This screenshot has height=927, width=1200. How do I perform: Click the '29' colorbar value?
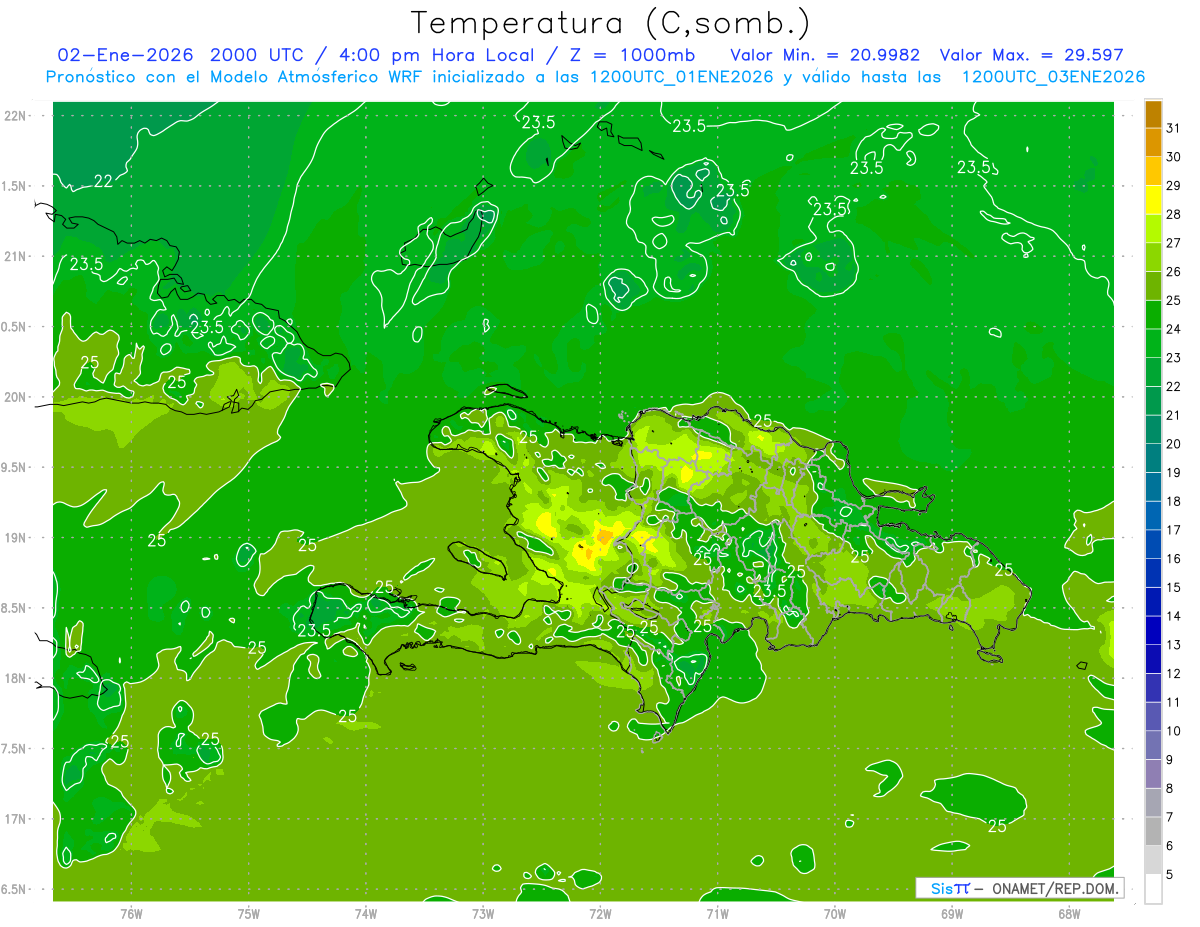click(x=1174, y=185)
